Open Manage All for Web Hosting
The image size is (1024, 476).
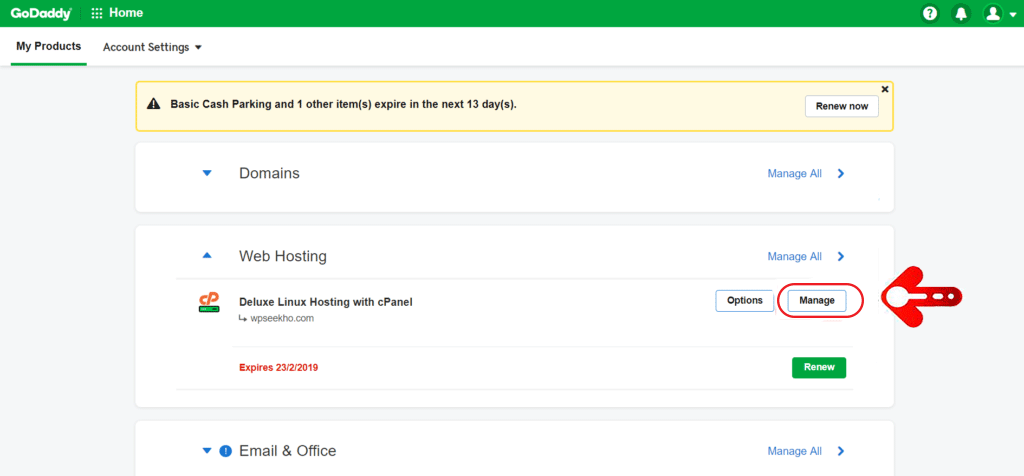tap(795, 257)
